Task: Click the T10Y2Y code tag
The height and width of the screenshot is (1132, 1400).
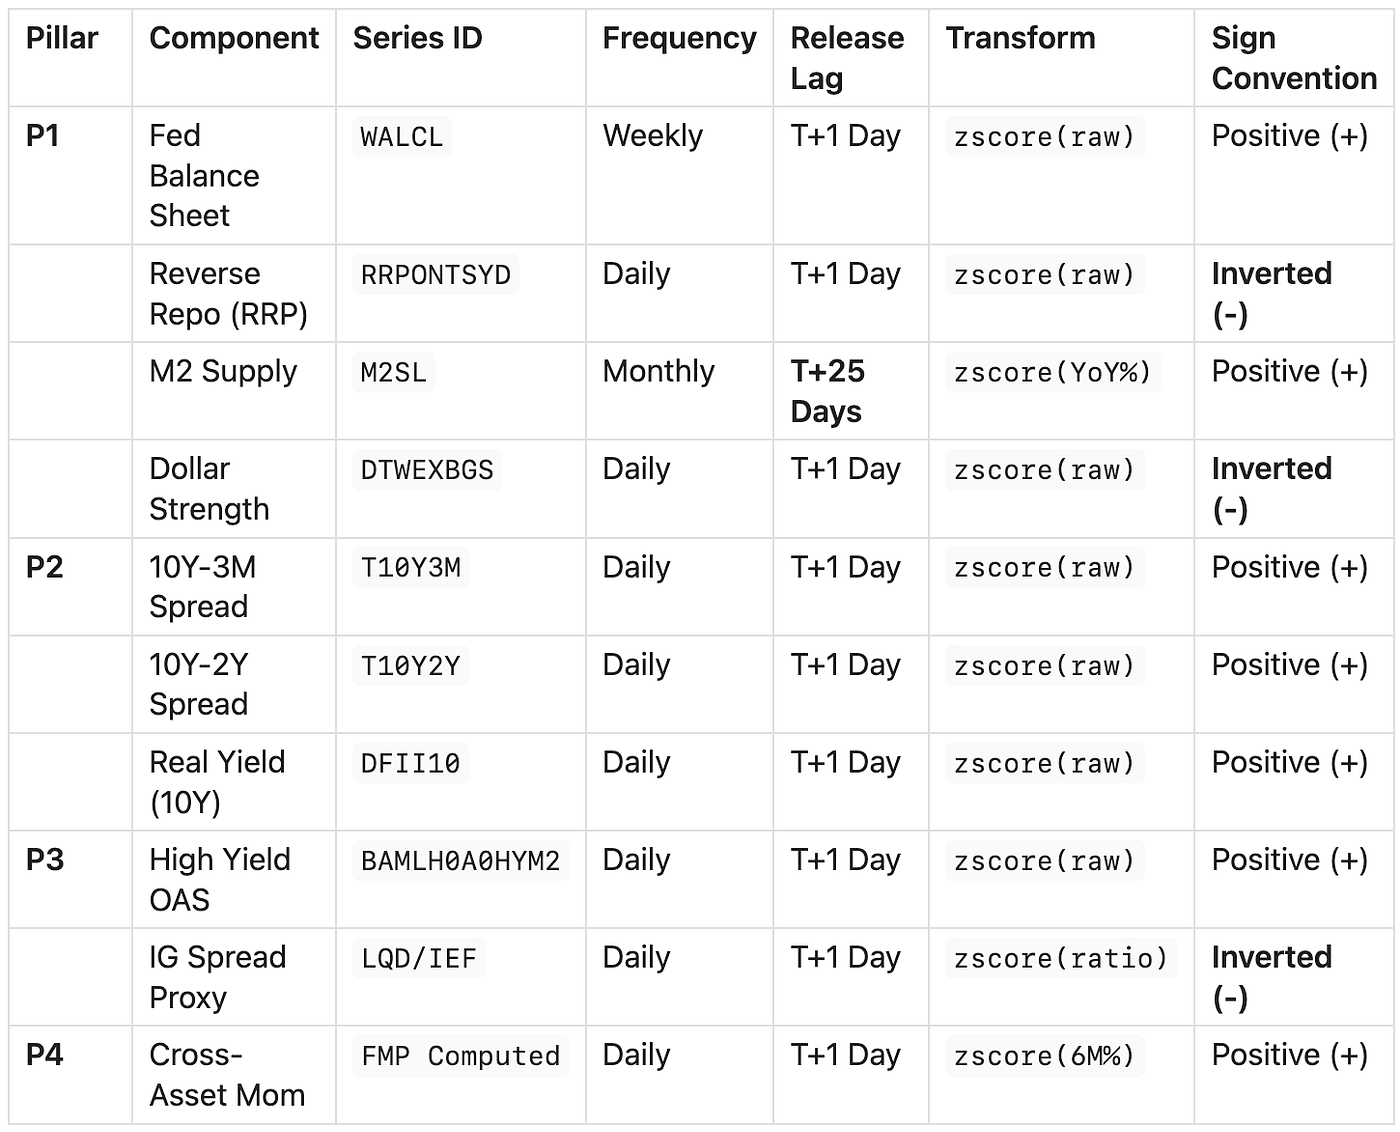Action: pos(410,665)
